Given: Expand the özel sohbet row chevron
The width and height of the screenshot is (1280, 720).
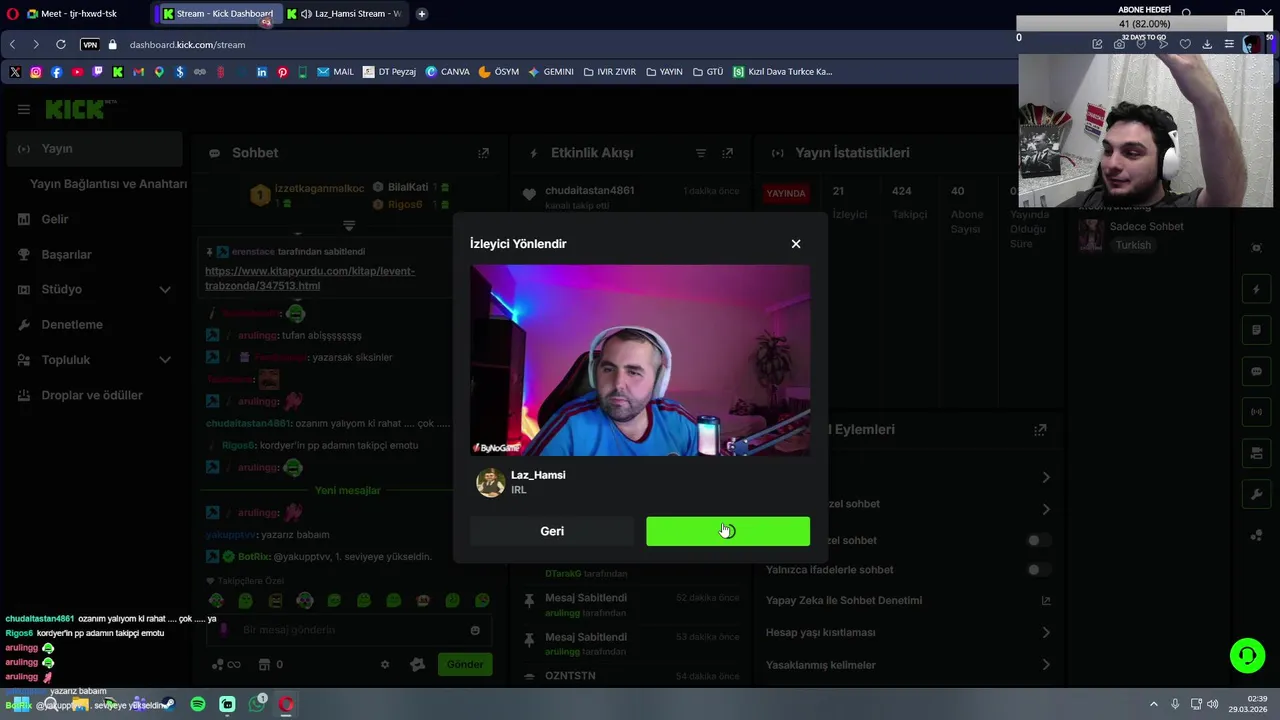Looking at the screenshot, I should point(1046,510).
